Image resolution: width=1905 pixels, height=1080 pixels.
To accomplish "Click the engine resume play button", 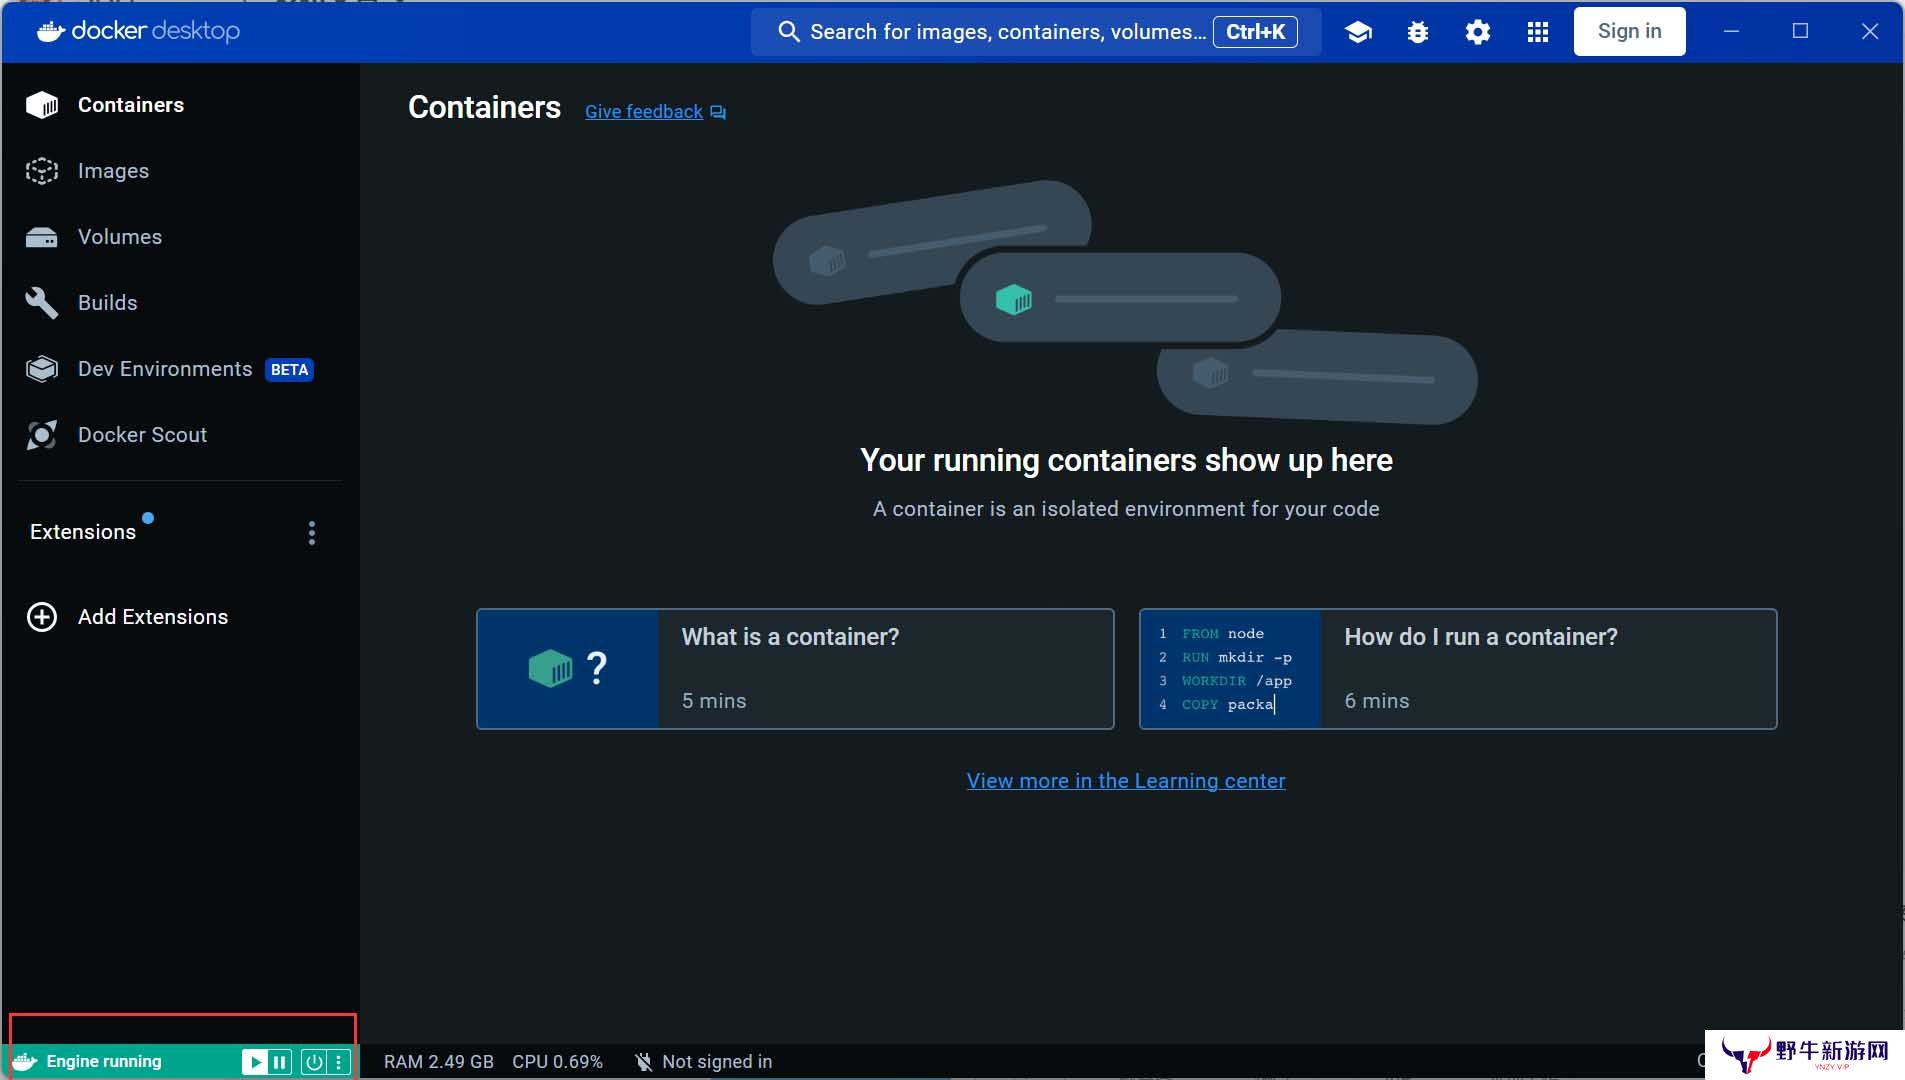I will pyautogui.click(x=254, y=1062).
